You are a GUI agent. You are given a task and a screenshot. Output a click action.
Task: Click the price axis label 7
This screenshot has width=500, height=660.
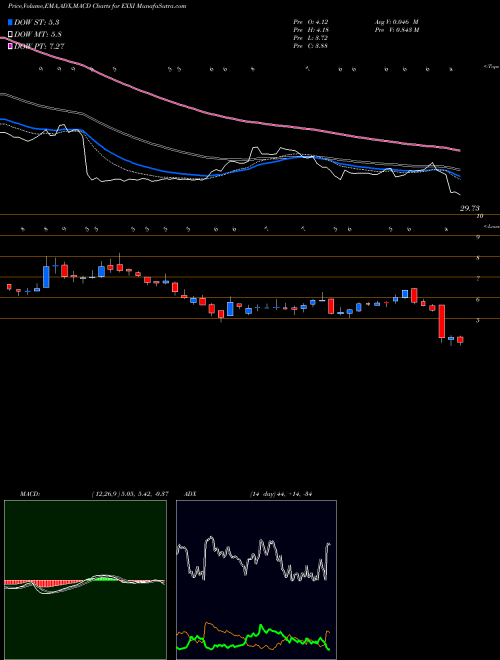(478, 279)
